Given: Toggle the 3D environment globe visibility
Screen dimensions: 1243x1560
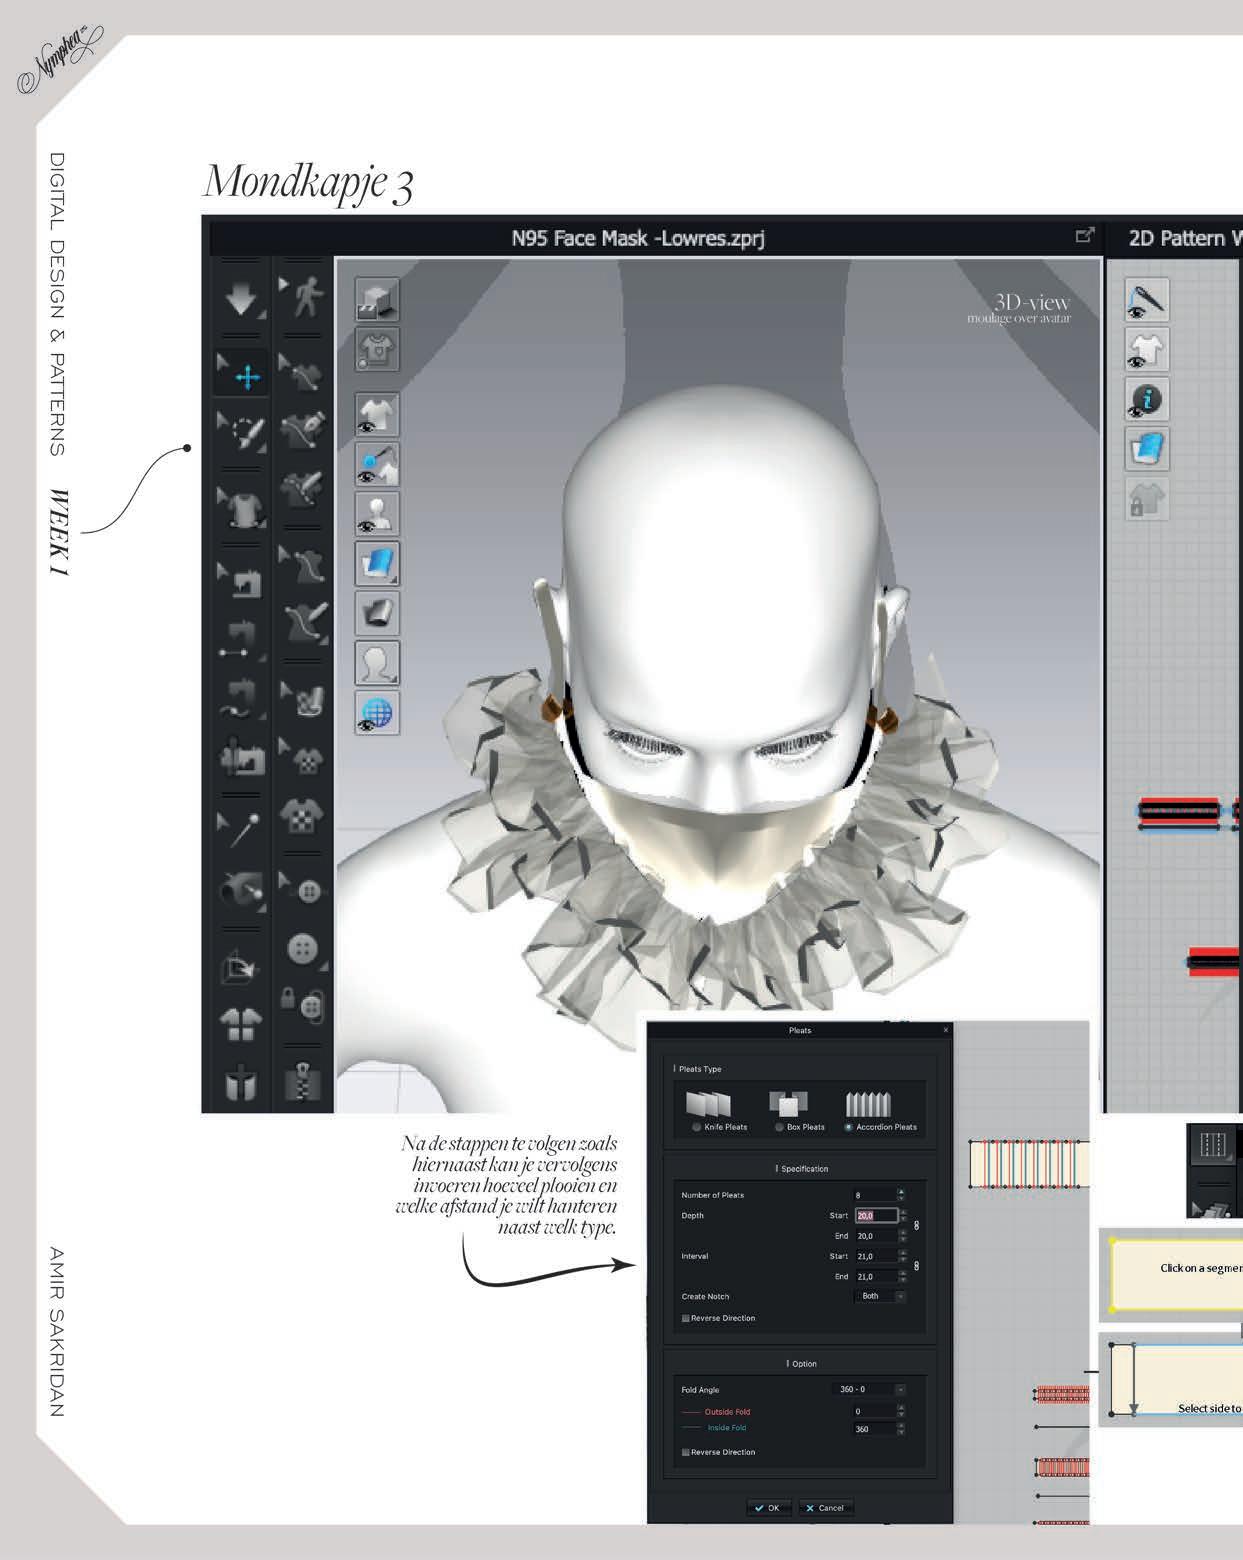Looking at the screenshot, I should point(377,712).
